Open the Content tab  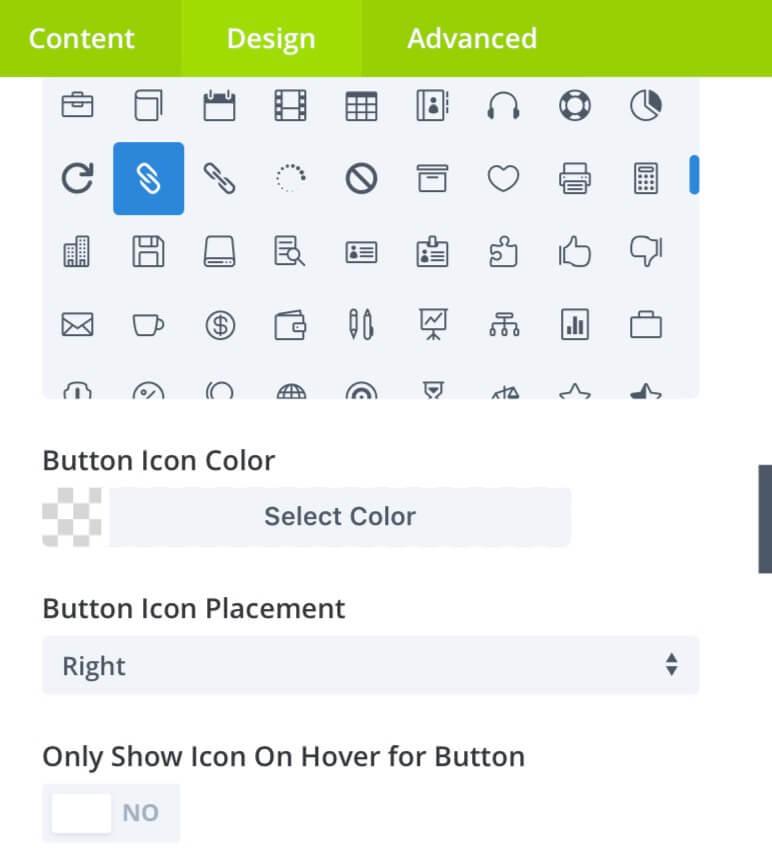click(81, 38)
